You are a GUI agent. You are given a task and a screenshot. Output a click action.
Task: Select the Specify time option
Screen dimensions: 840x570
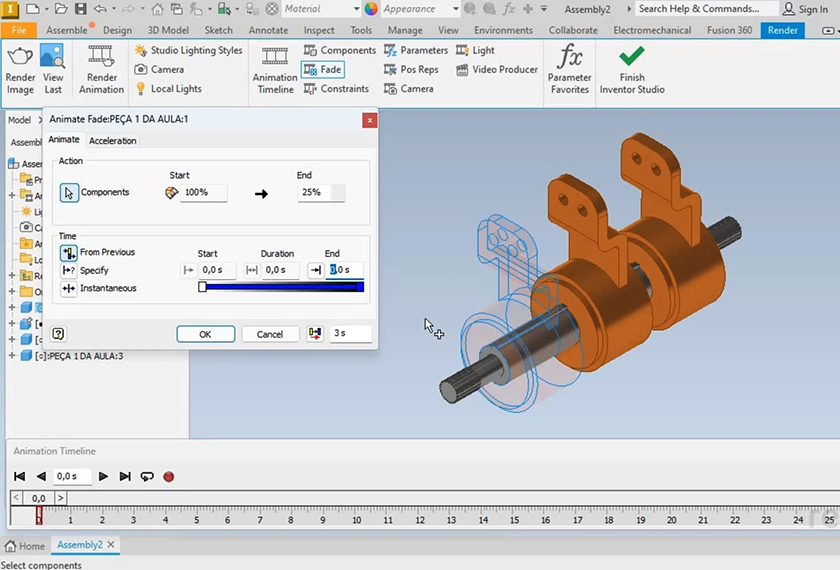pyautogui.click(x=69, y=271)
